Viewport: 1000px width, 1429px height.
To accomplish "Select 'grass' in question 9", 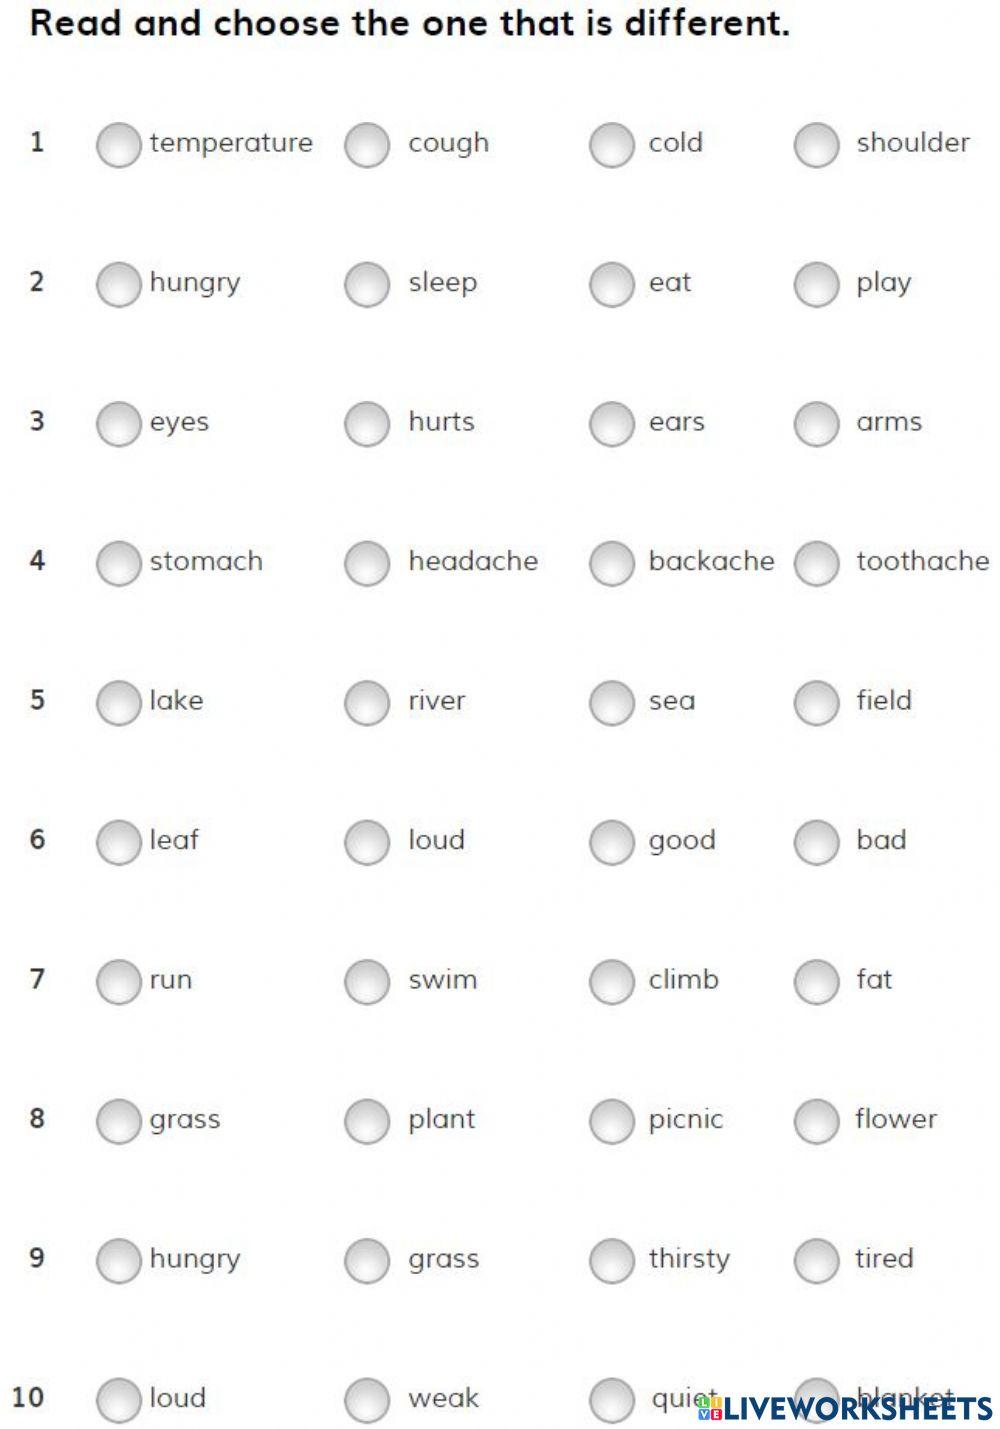I will [367, 1261].
